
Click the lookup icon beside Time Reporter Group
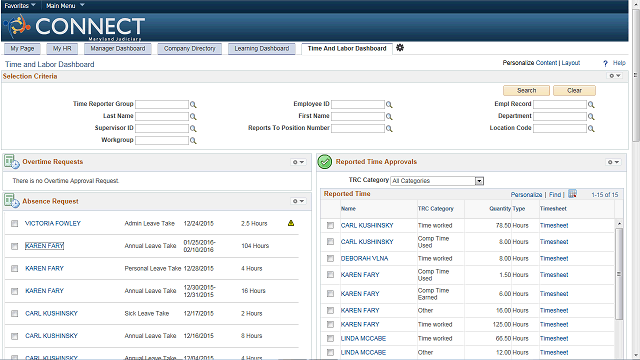tap(193, 105)
